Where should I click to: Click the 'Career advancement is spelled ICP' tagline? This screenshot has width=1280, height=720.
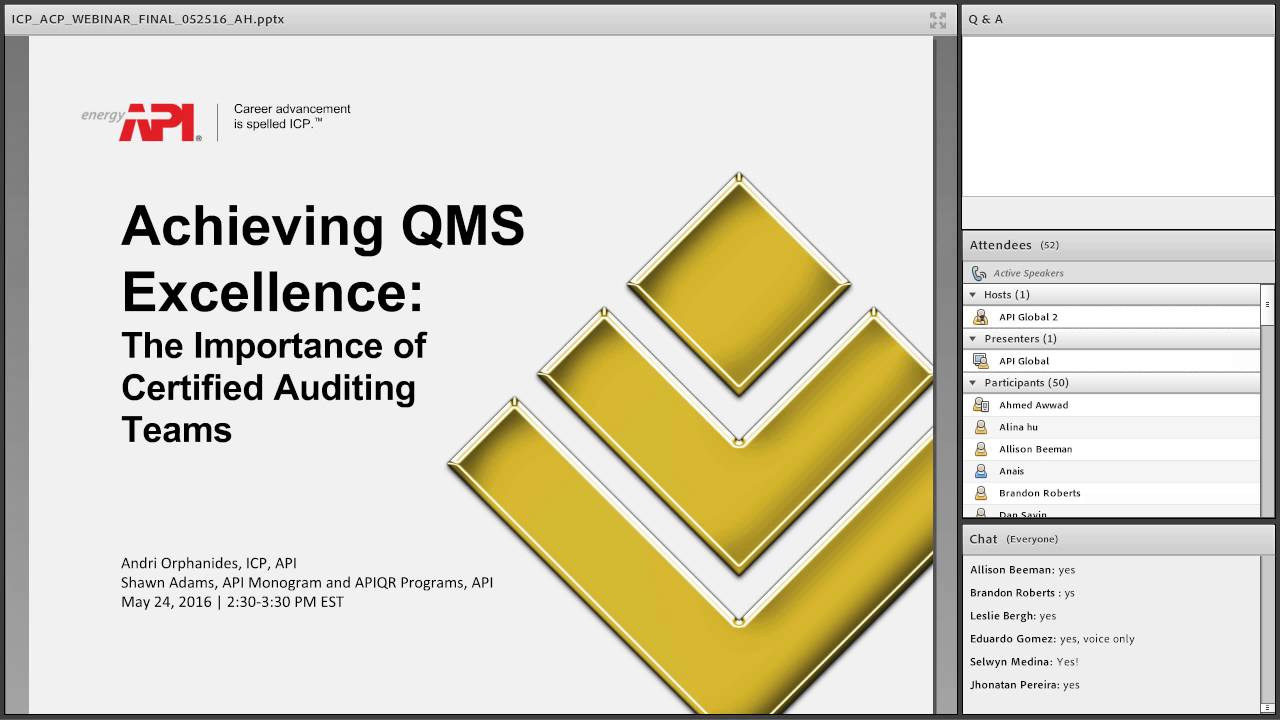click(292, 116)
